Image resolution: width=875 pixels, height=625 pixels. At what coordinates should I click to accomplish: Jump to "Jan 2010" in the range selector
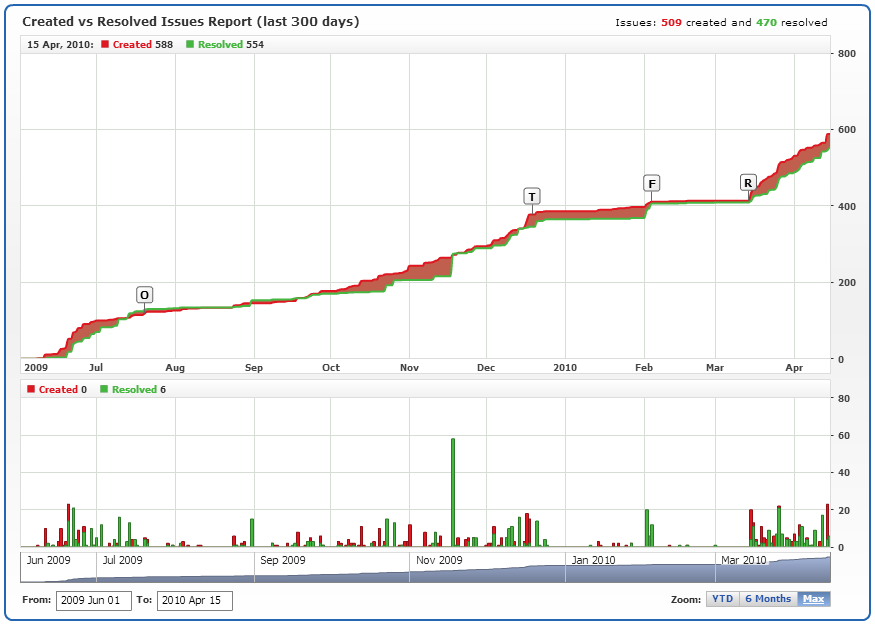pyautogui.click(x=592, y=560)
